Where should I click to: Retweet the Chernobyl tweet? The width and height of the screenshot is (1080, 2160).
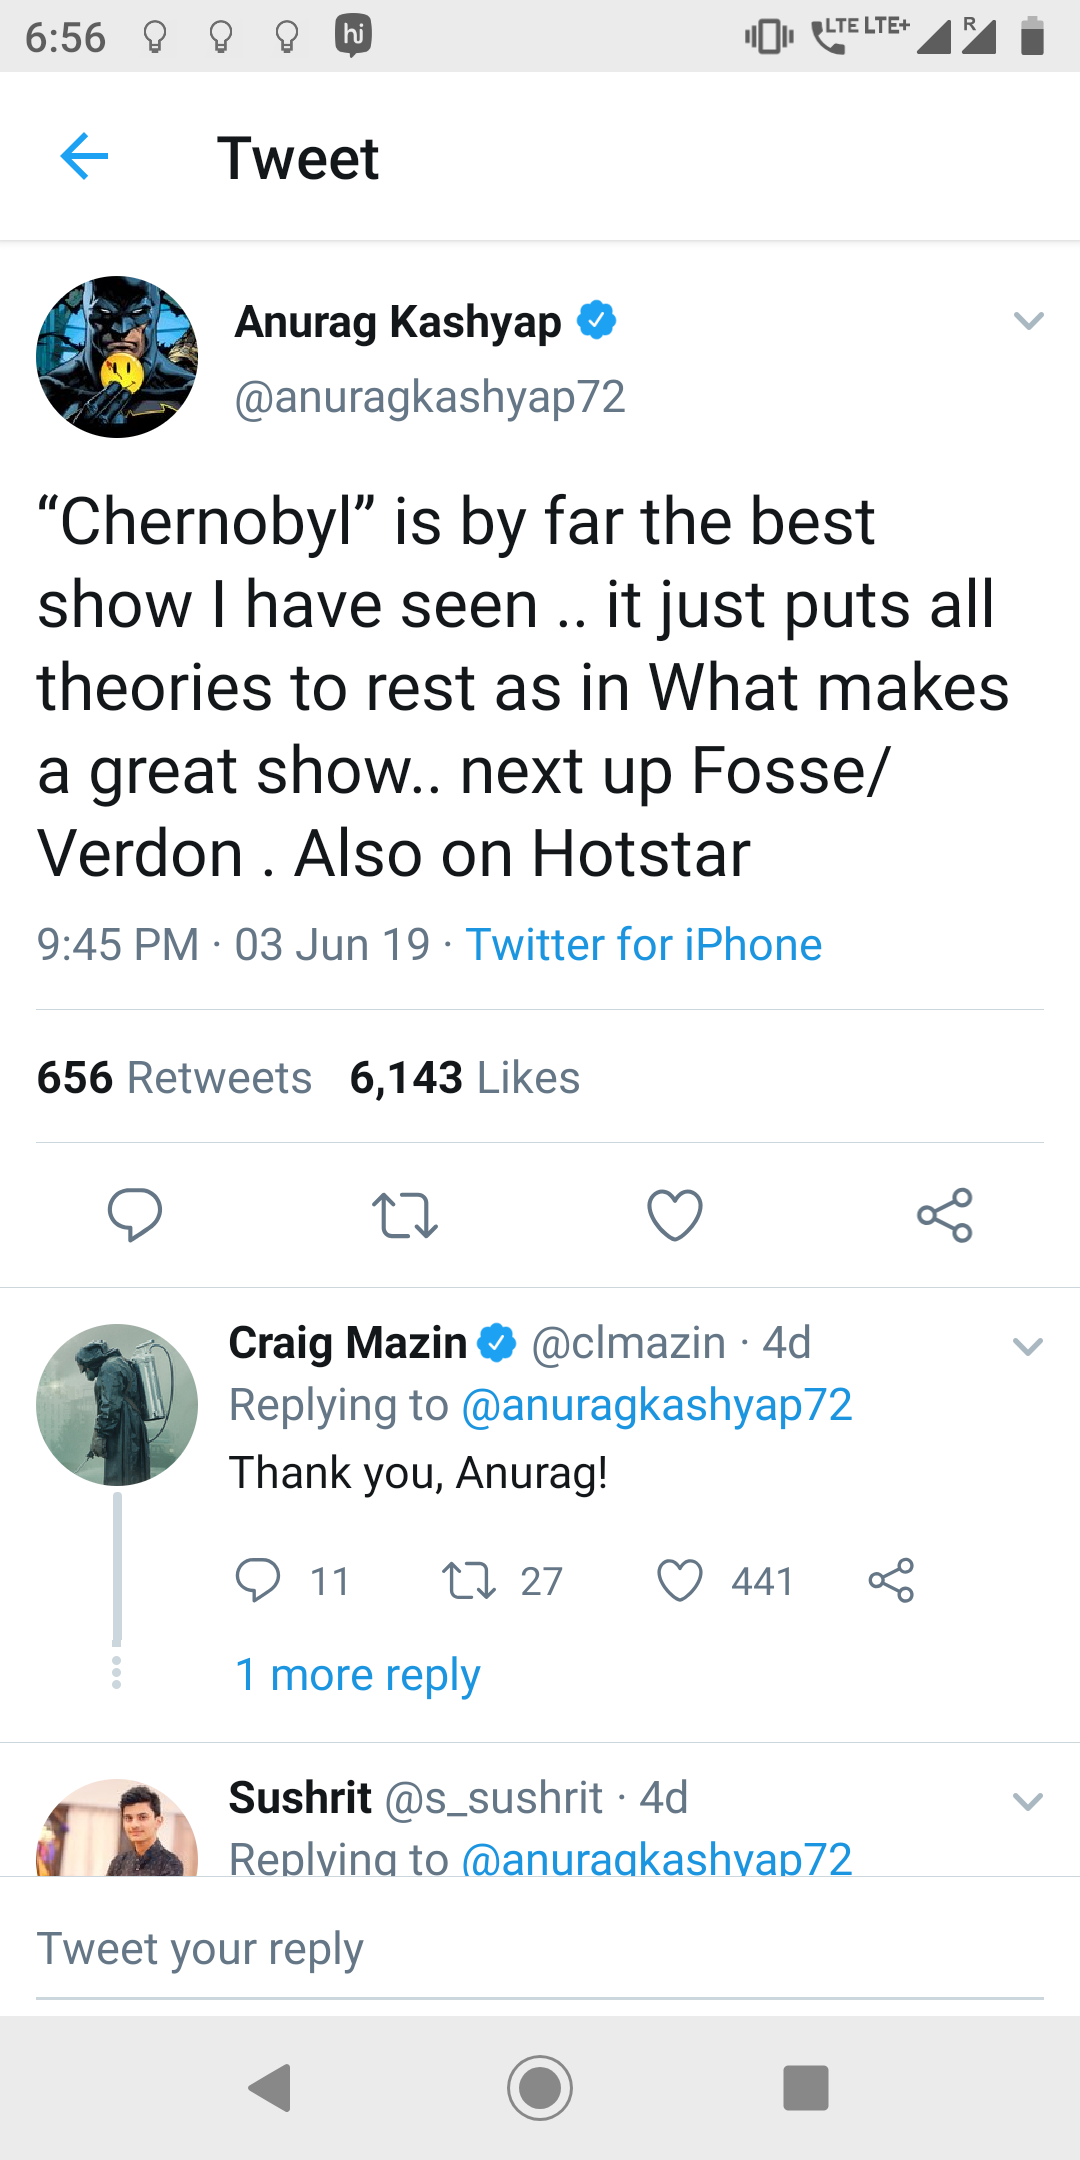coord(404,1215)
